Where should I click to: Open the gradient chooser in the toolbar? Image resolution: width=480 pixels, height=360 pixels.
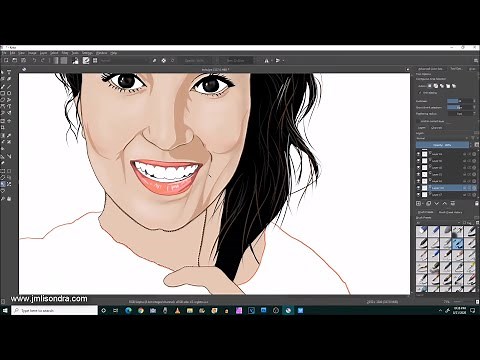click(56, 60)
